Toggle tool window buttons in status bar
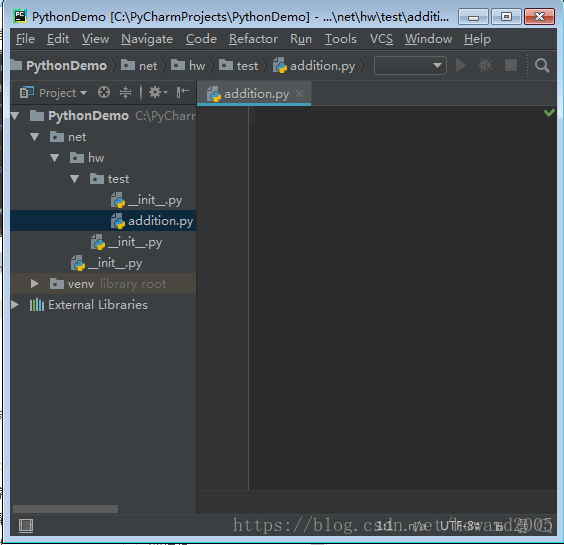This screenshot has height=545, width=564. (x=26, y=525)
